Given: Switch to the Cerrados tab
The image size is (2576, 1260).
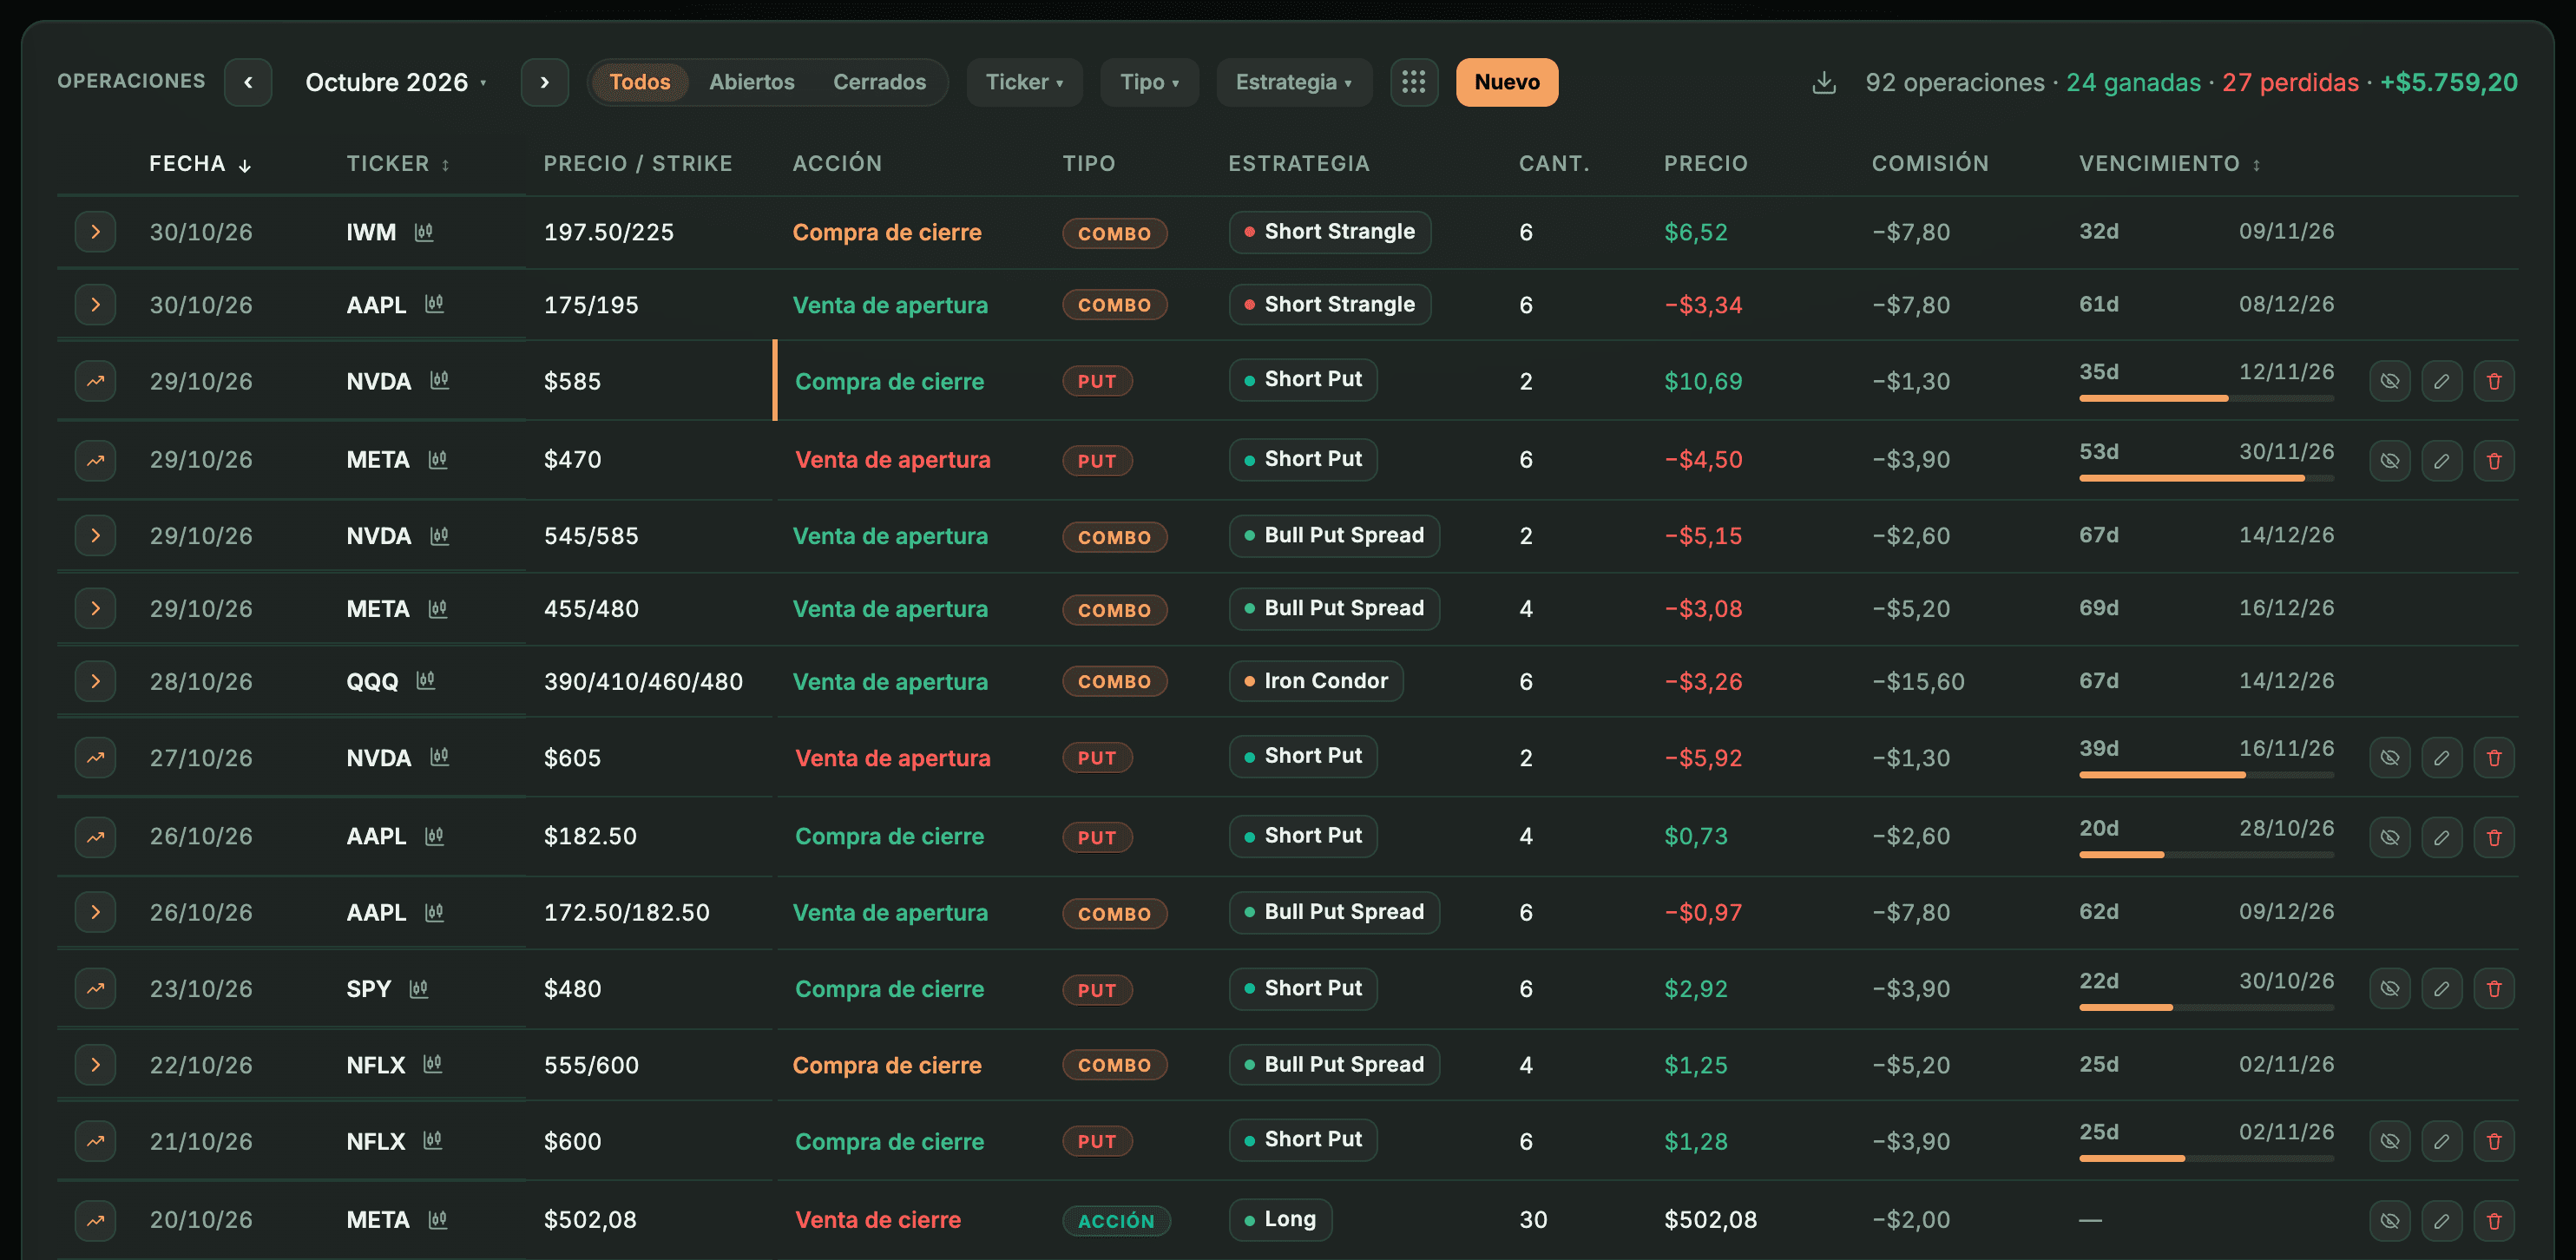Looking at the screenshot, I should coord(880,82).
